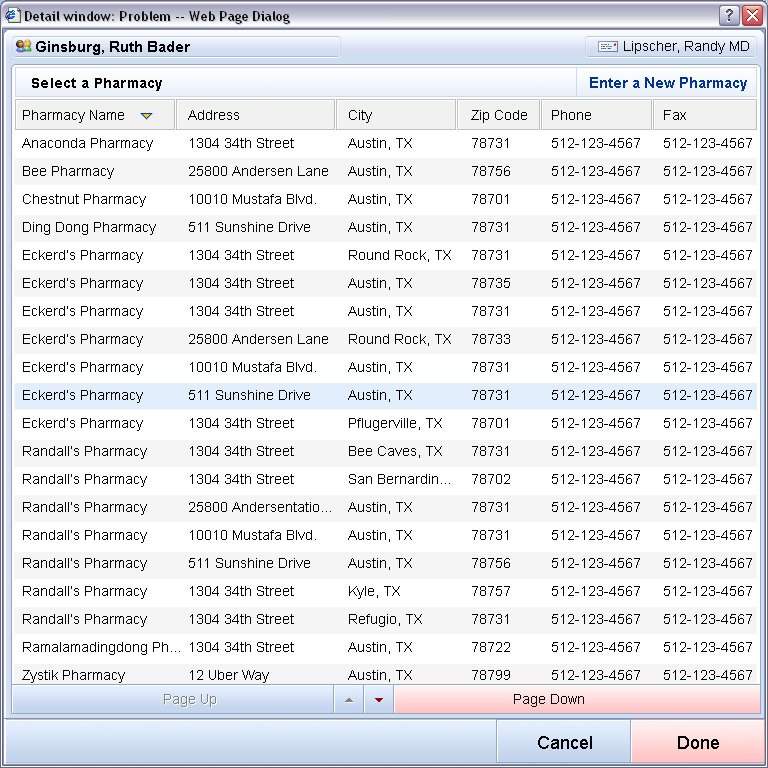Click zip code 78702
768x768 pixels.
coord(491,479)
